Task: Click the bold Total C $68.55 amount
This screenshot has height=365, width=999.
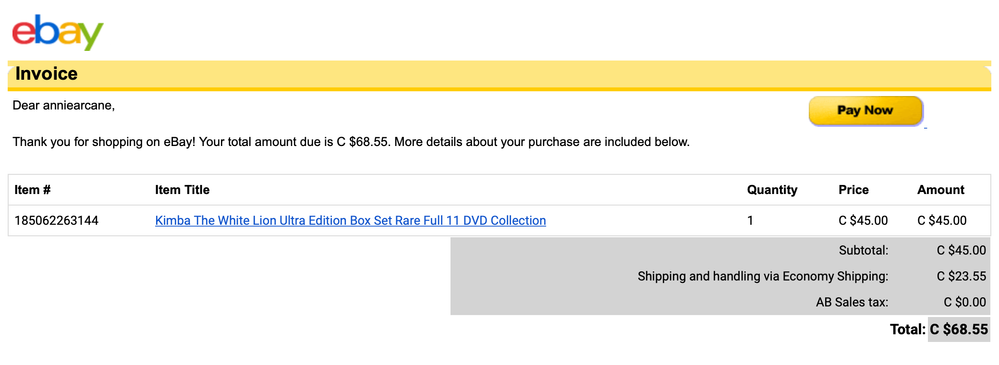Action: [959, 329]
